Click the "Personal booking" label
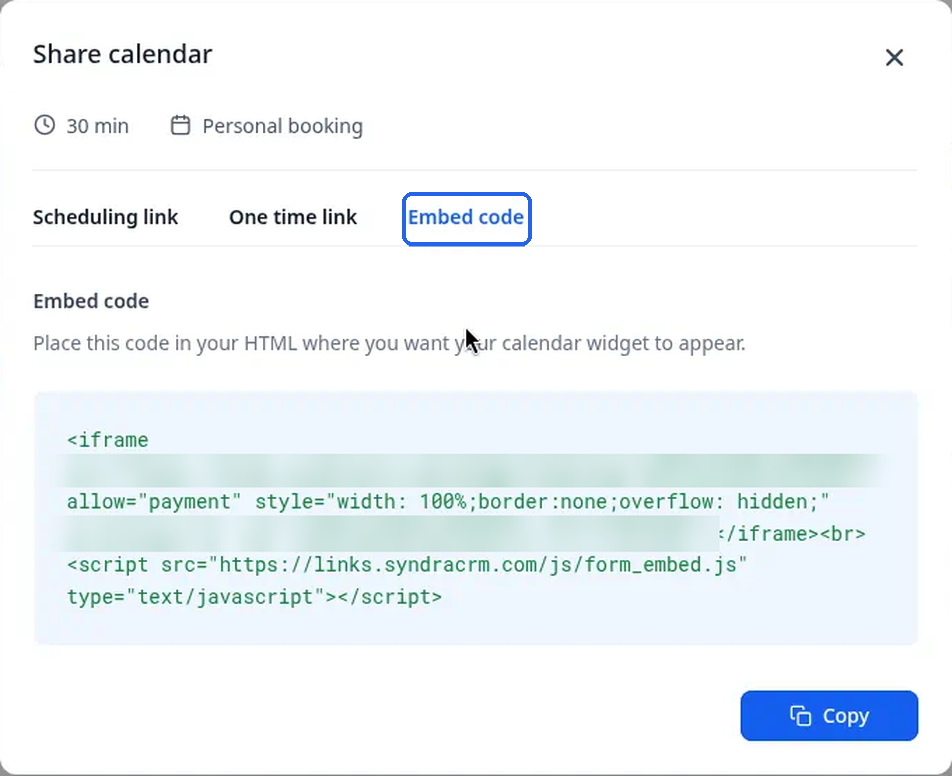Viewport: 952px width, 776px height. 282,126
